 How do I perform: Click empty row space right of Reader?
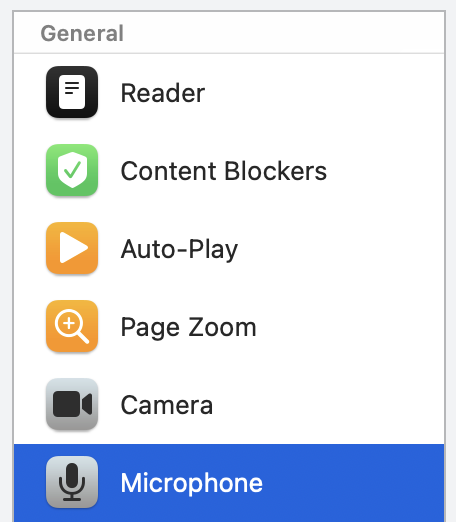[x=323, y=93]
